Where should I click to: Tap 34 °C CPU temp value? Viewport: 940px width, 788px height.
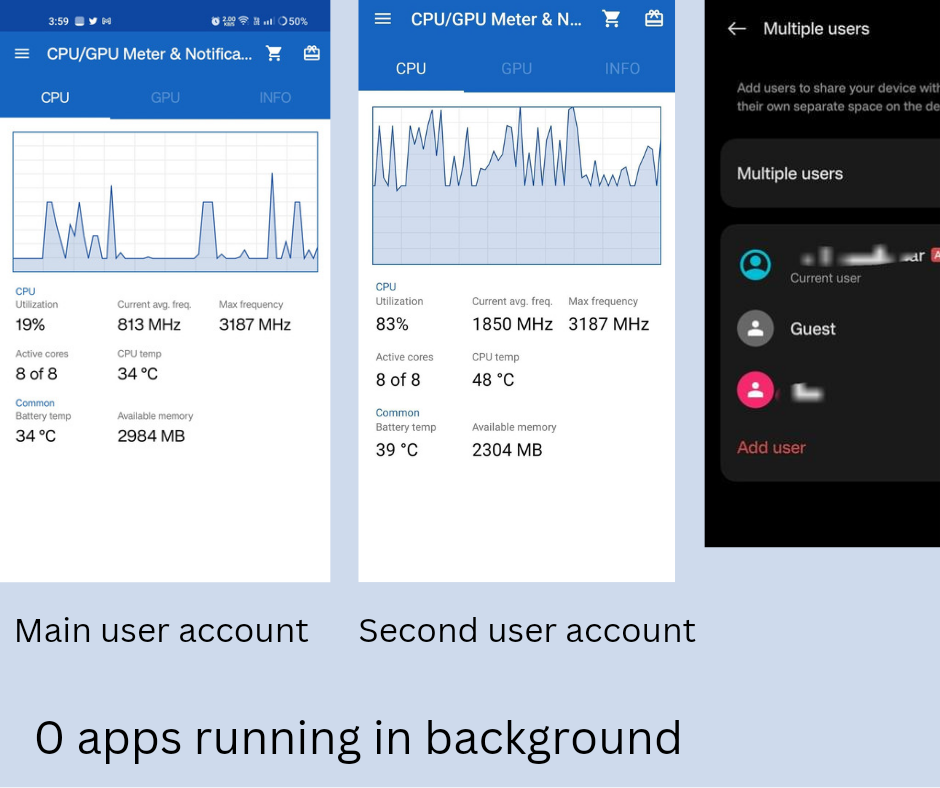pyautogui.click(x=137, y=374)
